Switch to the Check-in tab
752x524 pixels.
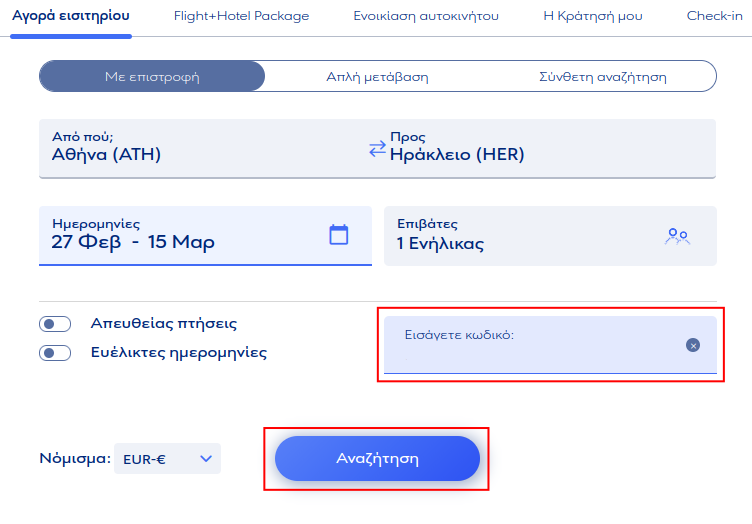tap(714, 16)
